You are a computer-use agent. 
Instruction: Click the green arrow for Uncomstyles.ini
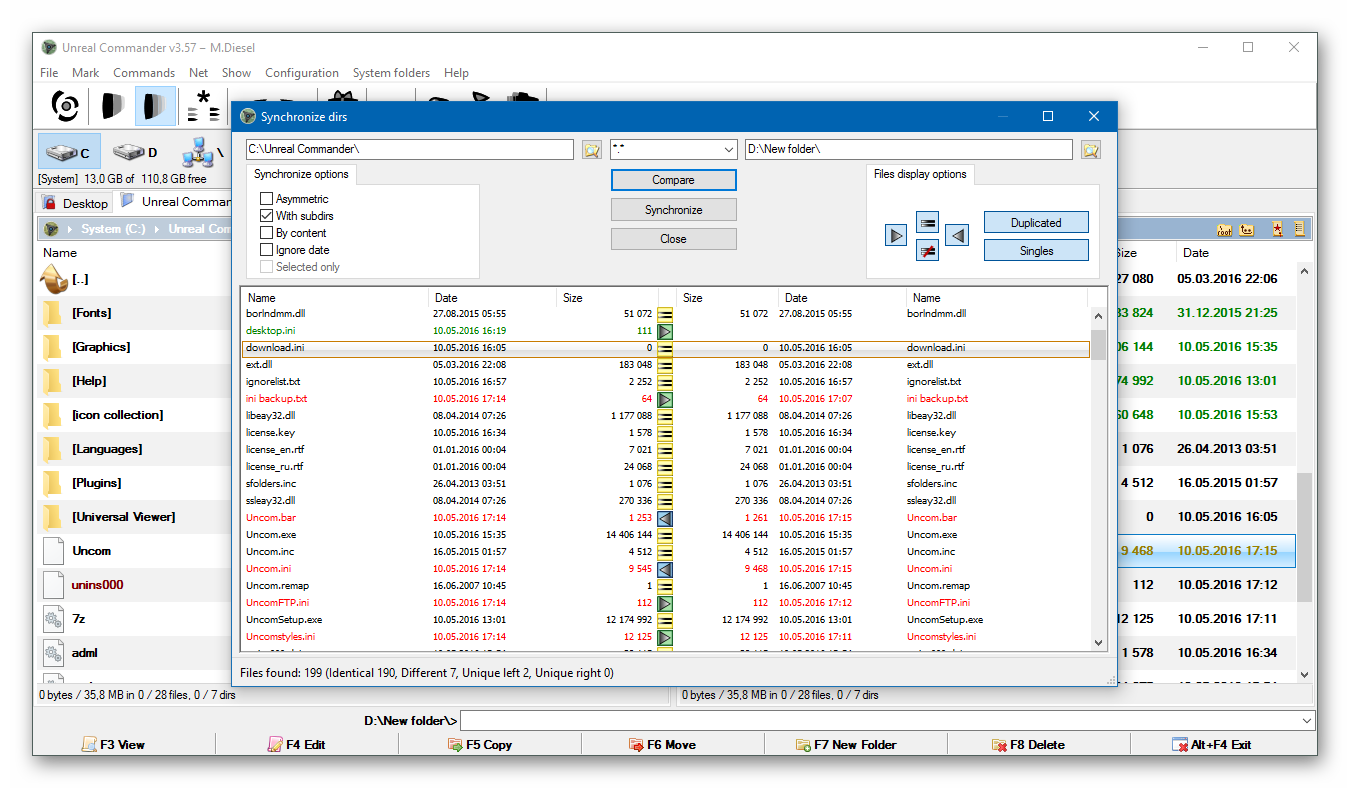[665, 636]
